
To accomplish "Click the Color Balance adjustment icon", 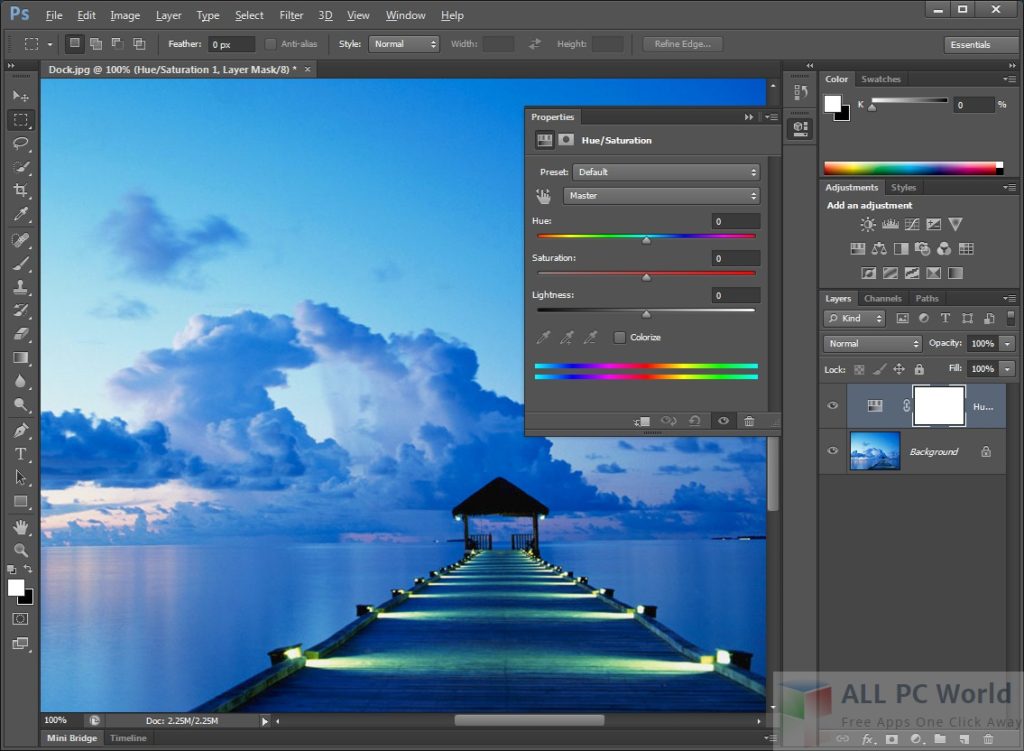I will [879, 249].
